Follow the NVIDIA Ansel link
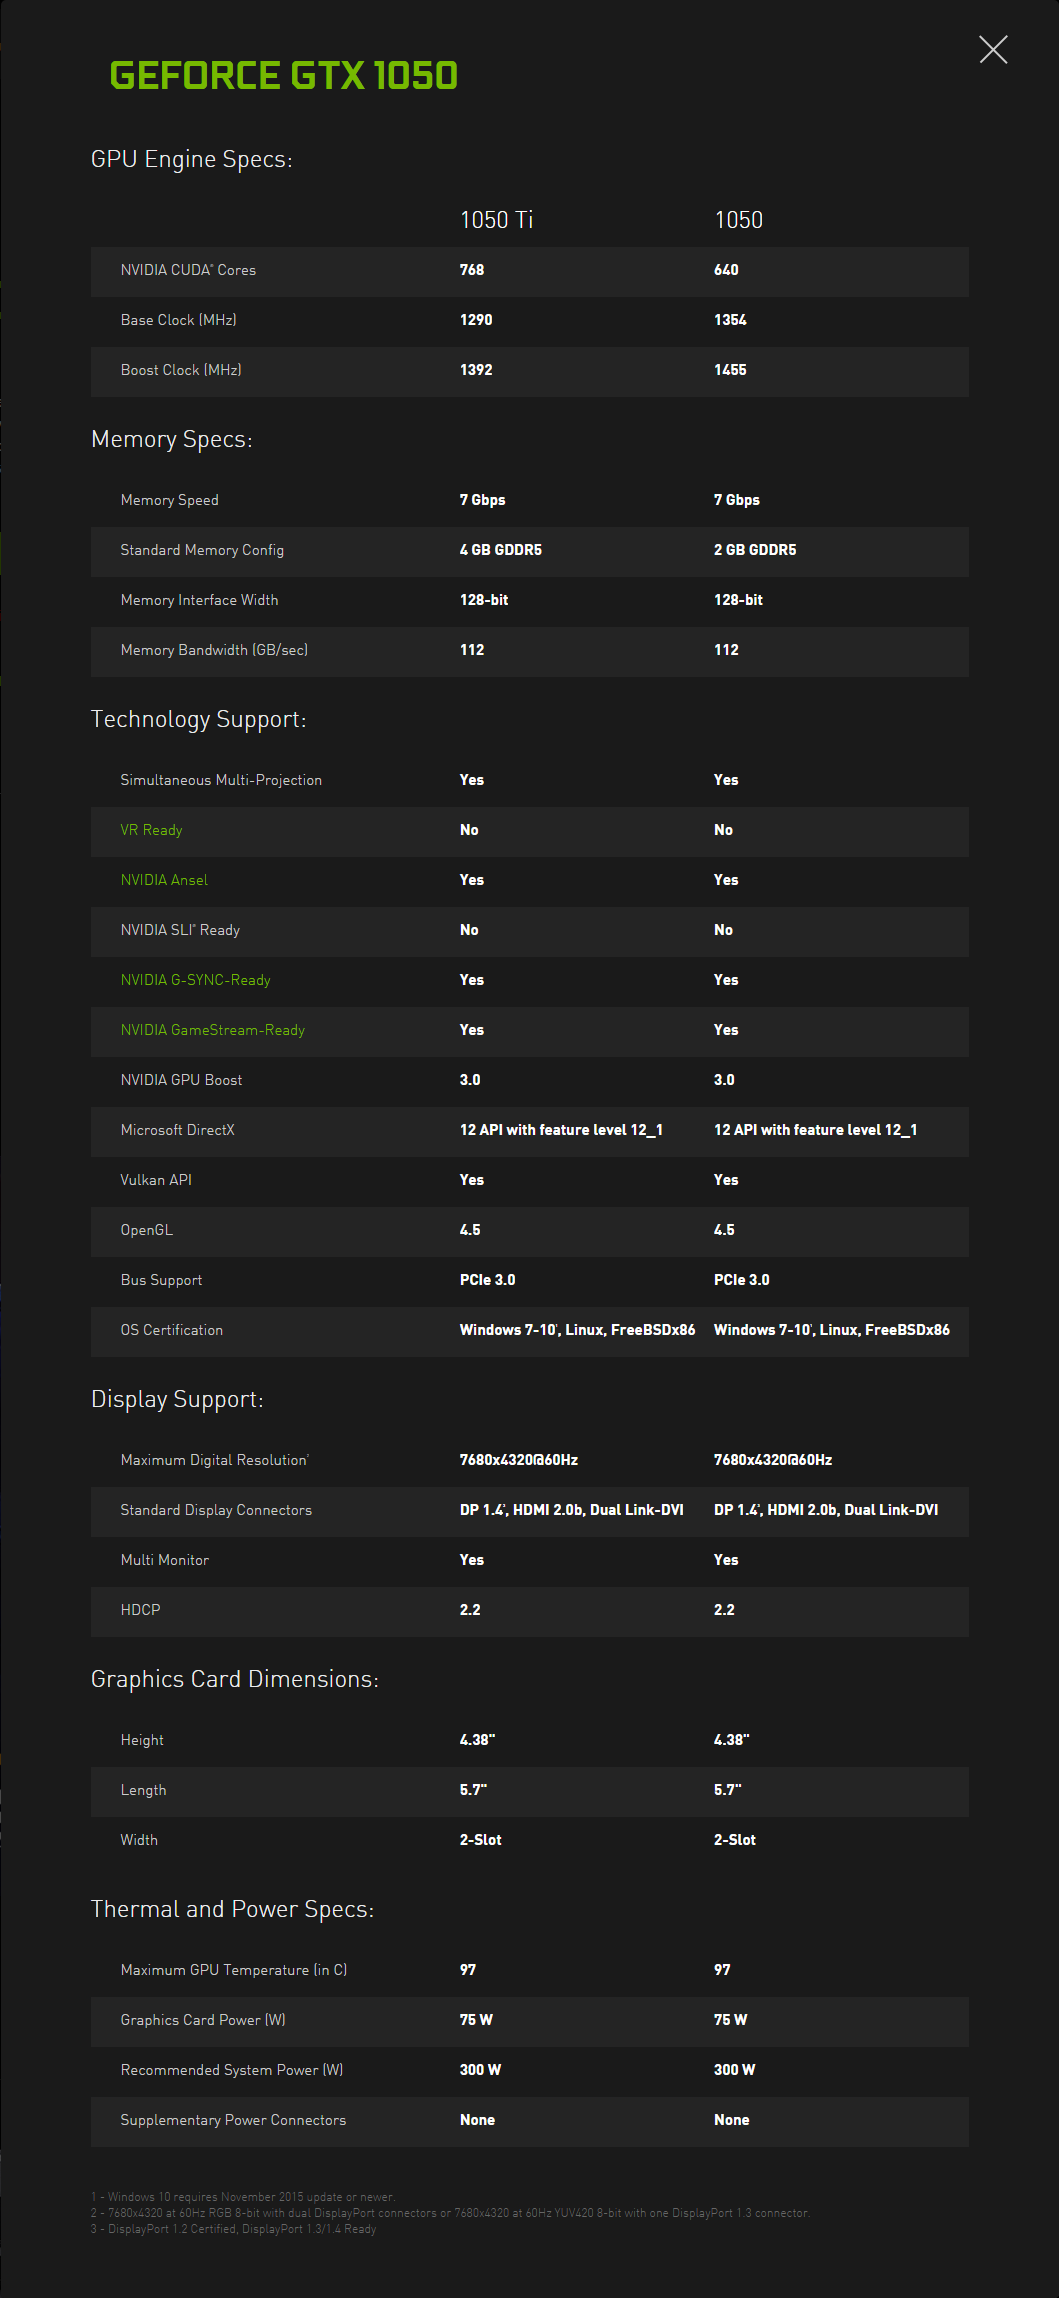 164,880
